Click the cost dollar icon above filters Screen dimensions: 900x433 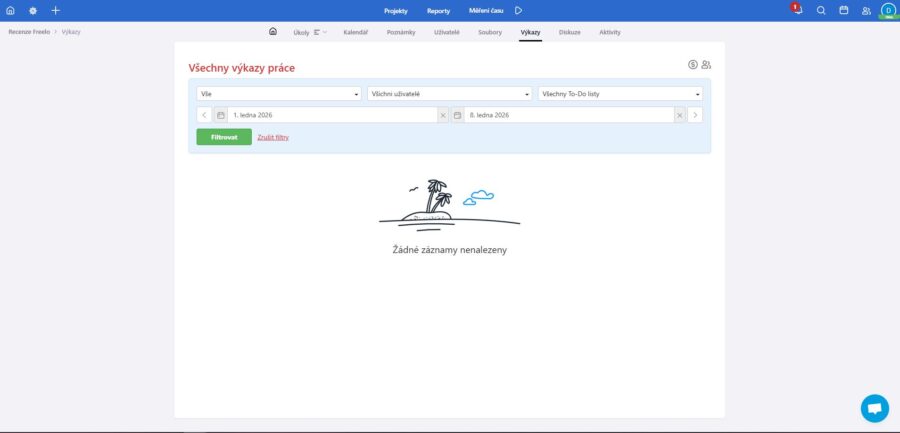pos(693,64)
